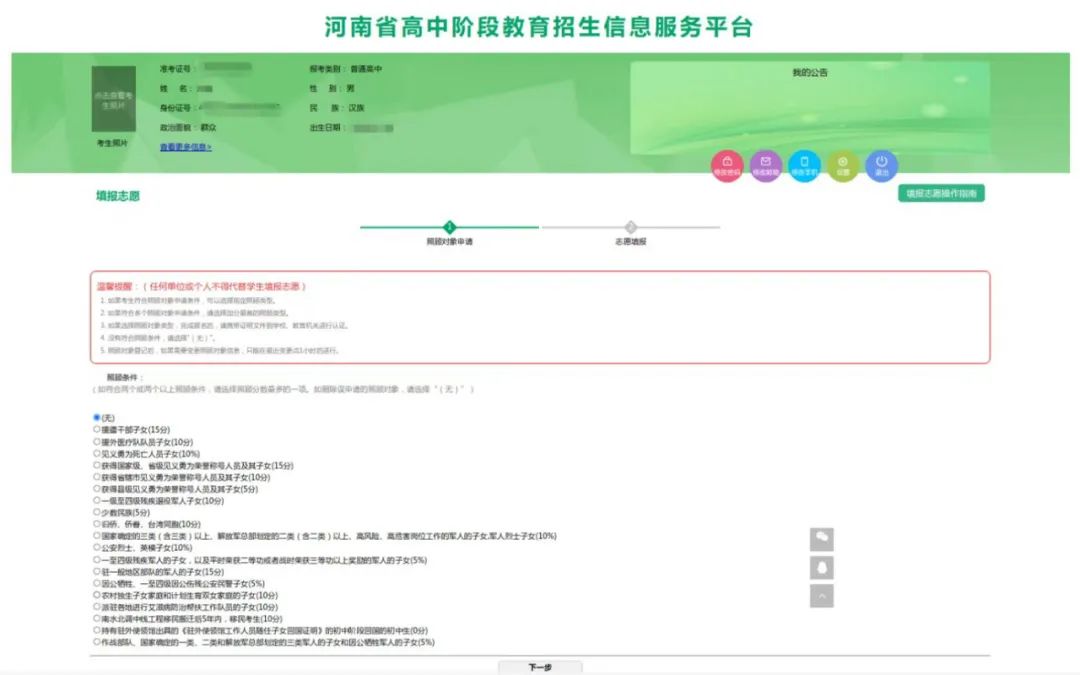Click the 考生照片 student photo thumbnail
Viewport: 1080px width, 675px height.
pos(114,99)
